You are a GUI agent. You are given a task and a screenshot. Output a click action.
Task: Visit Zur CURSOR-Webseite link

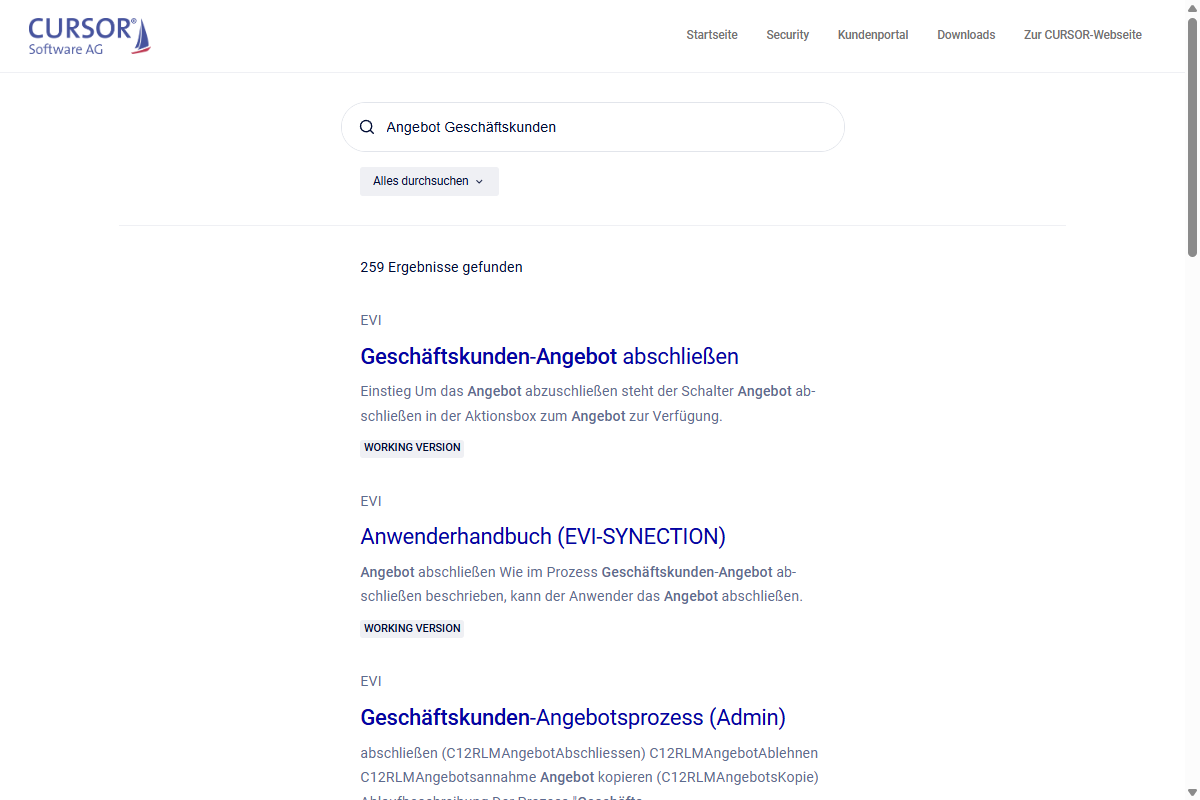coord(1082,35)
